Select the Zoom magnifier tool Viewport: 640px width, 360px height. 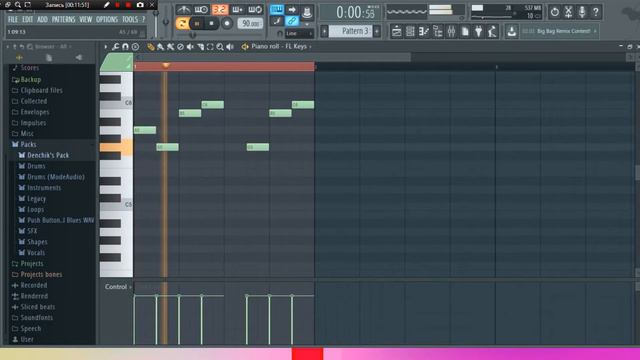click(220, 47)
